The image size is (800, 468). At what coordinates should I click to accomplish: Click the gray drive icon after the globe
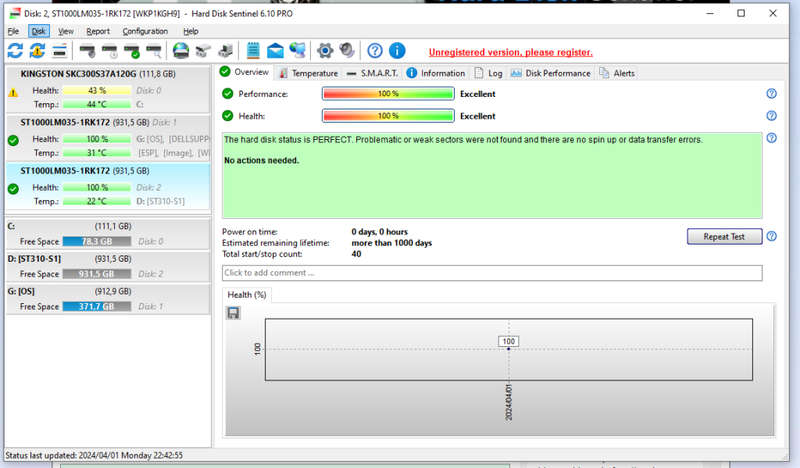(203, 51)
